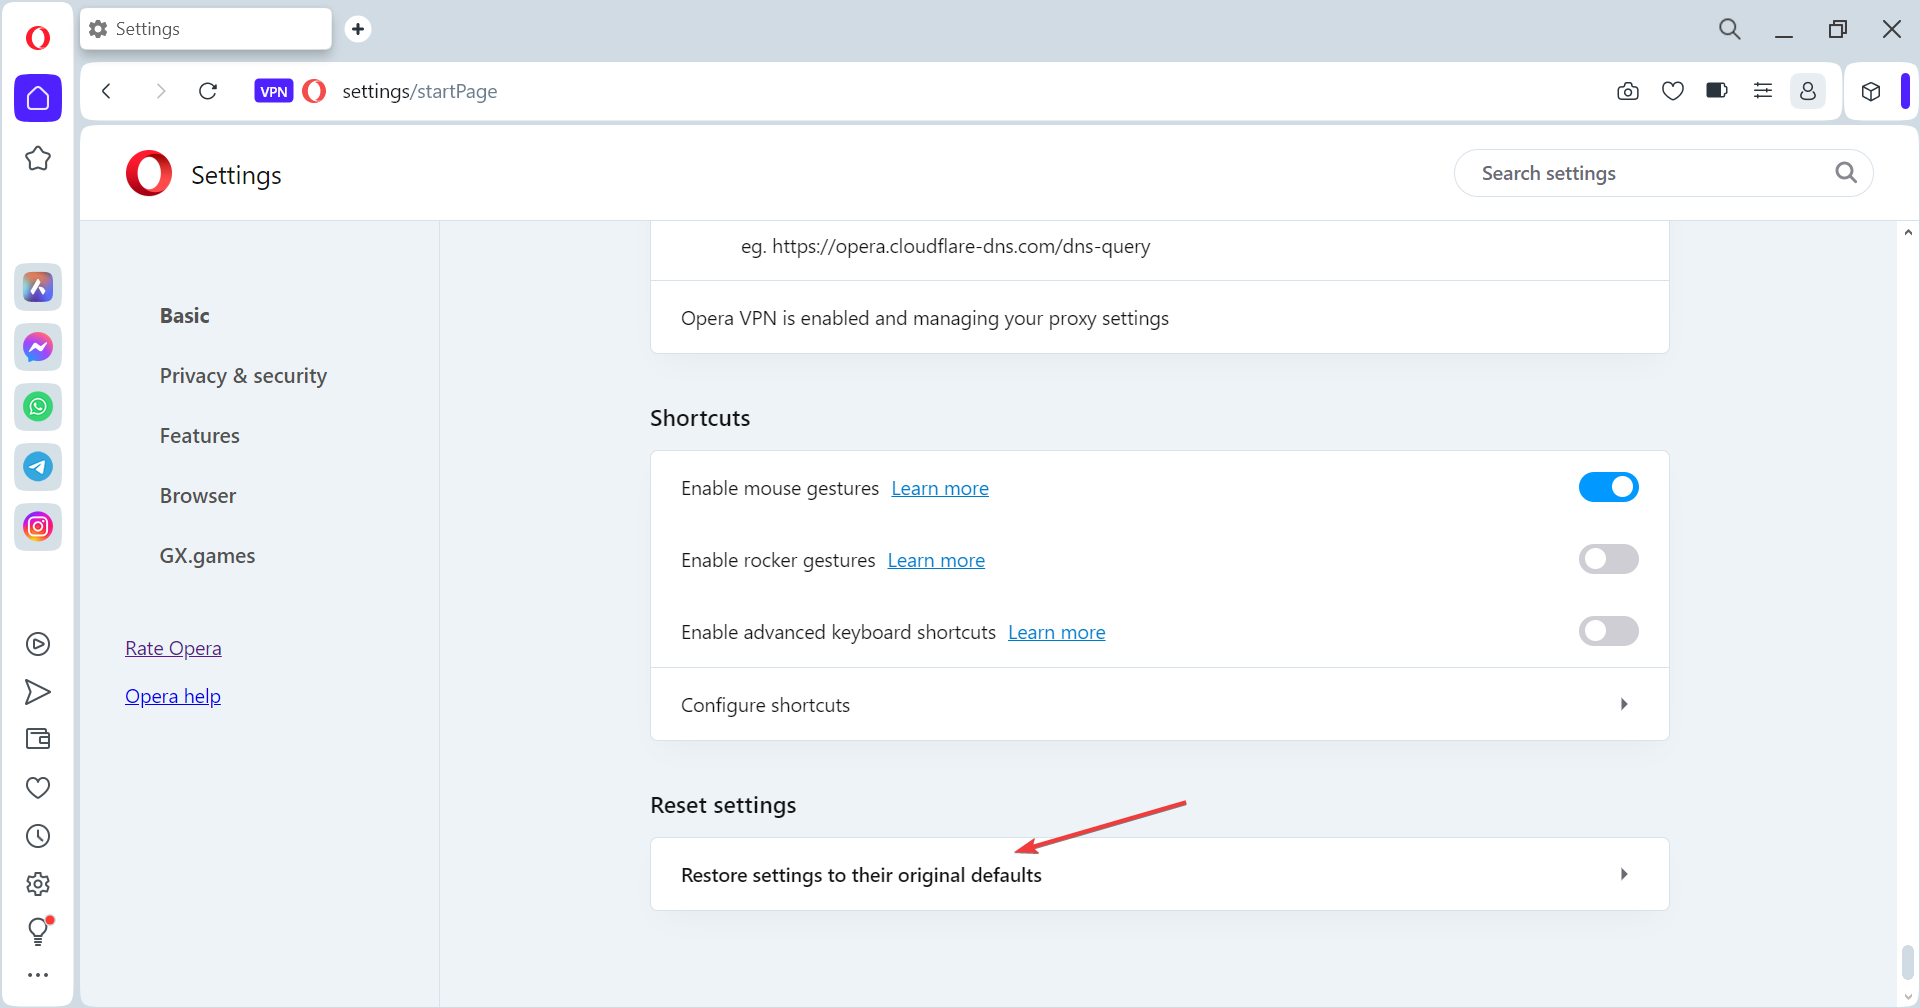Viewport: 1920px width, 1008px height.
Task: Open Browser settings section
Action: click(198, 496)
